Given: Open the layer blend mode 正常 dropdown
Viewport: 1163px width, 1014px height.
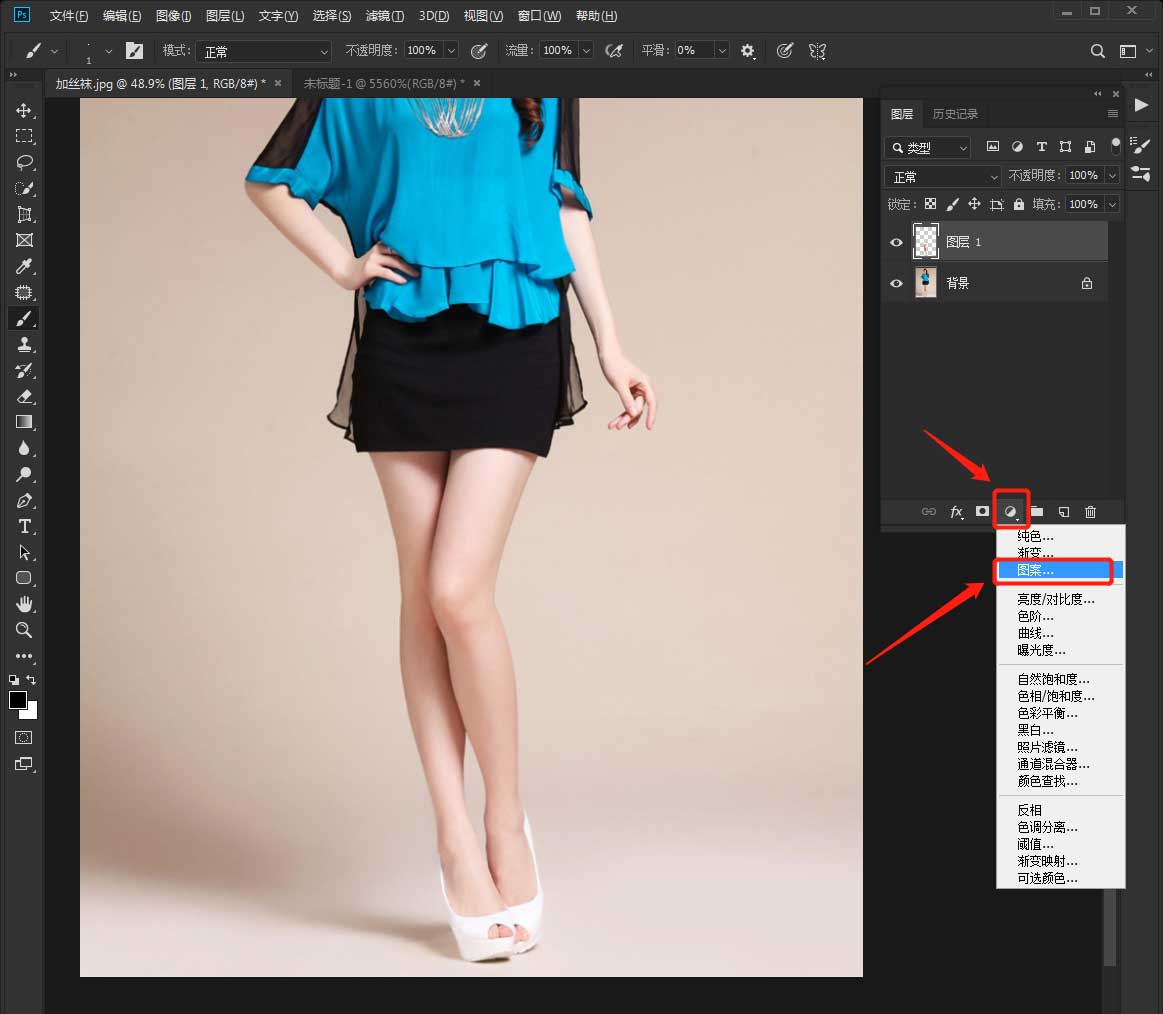Looking at the screenshot, I should (x=943, y=177).
